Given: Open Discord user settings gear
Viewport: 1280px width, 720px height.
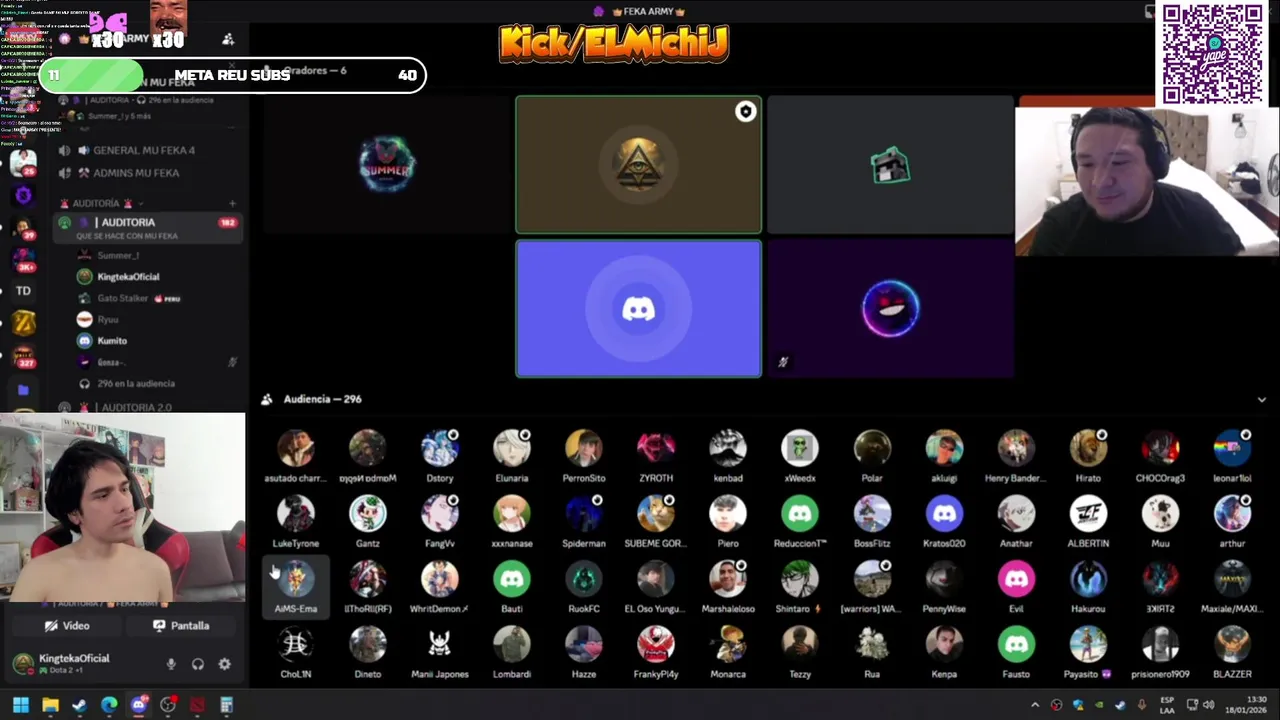Looking at the screenshot, I should tap(224, 664).
